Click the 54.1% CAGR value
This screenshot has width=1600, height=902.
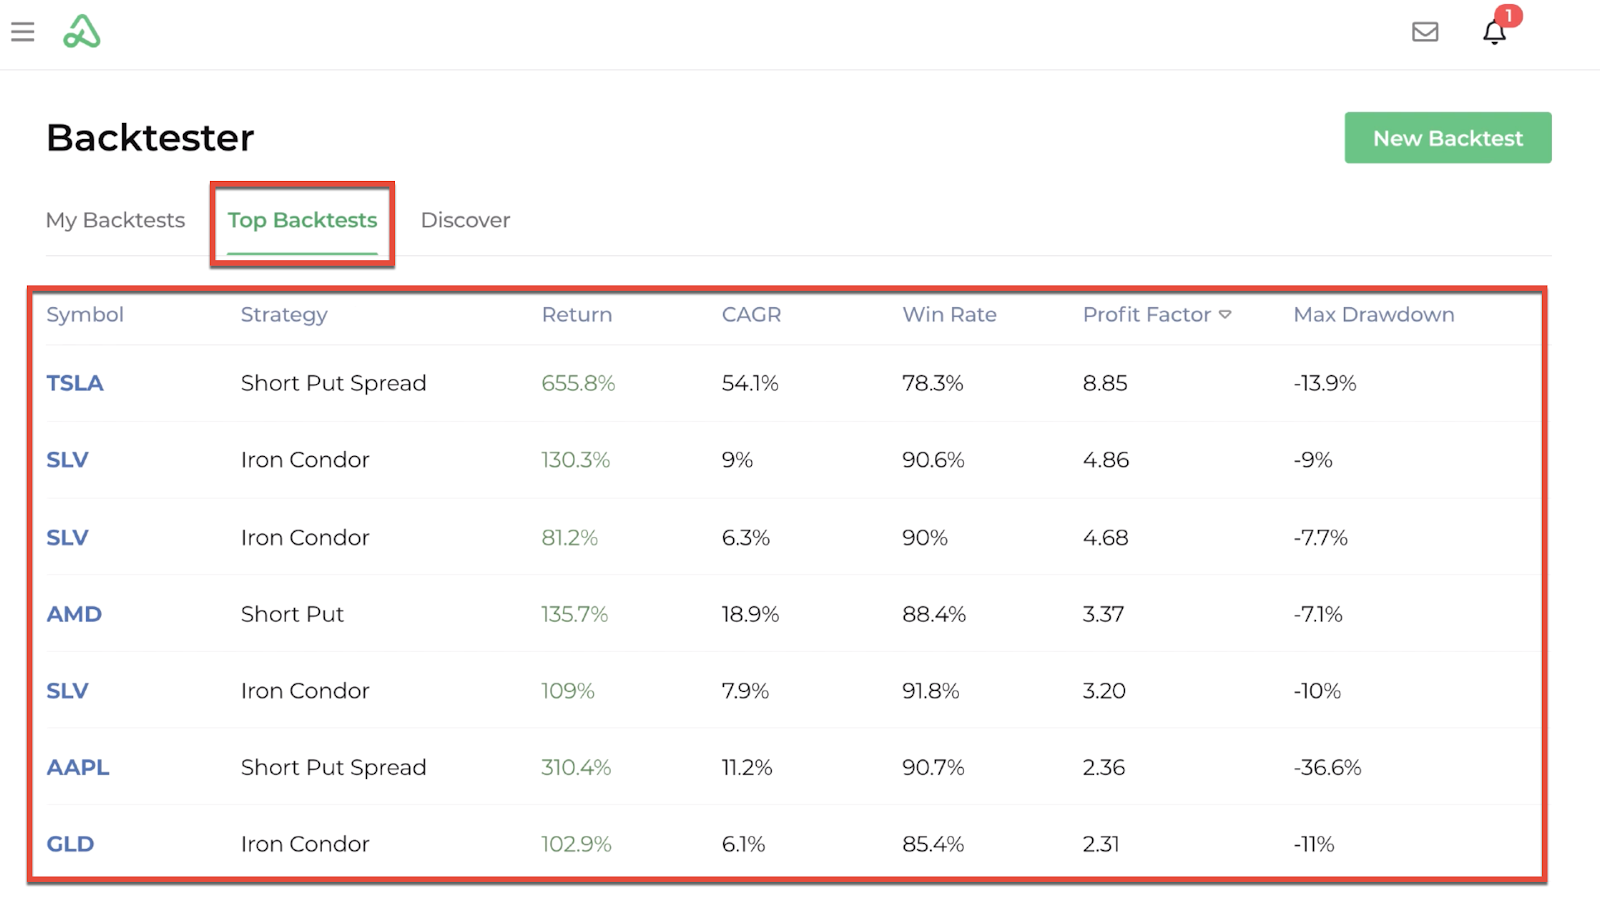coord(750,383)
